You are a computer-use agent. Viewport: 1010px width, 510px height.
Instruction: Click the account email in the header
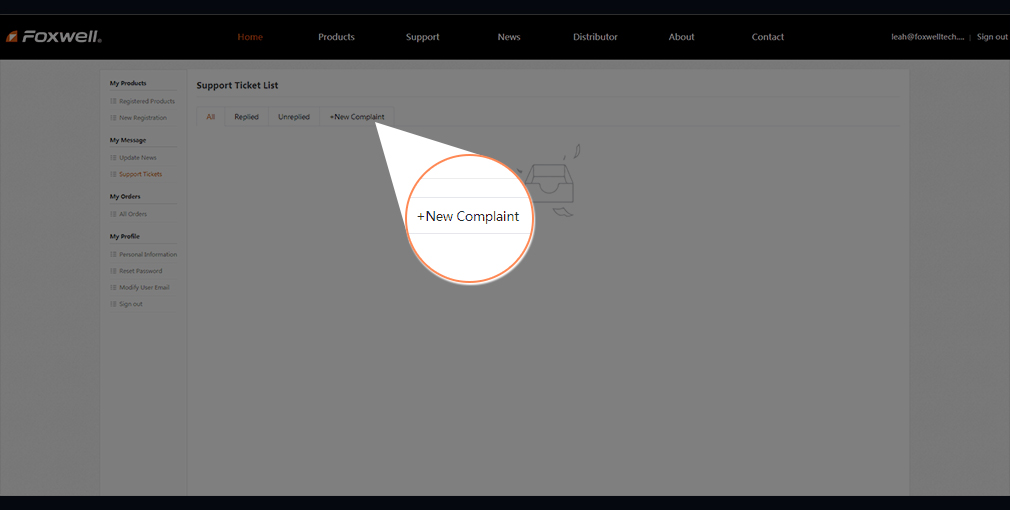coord(927,37)
